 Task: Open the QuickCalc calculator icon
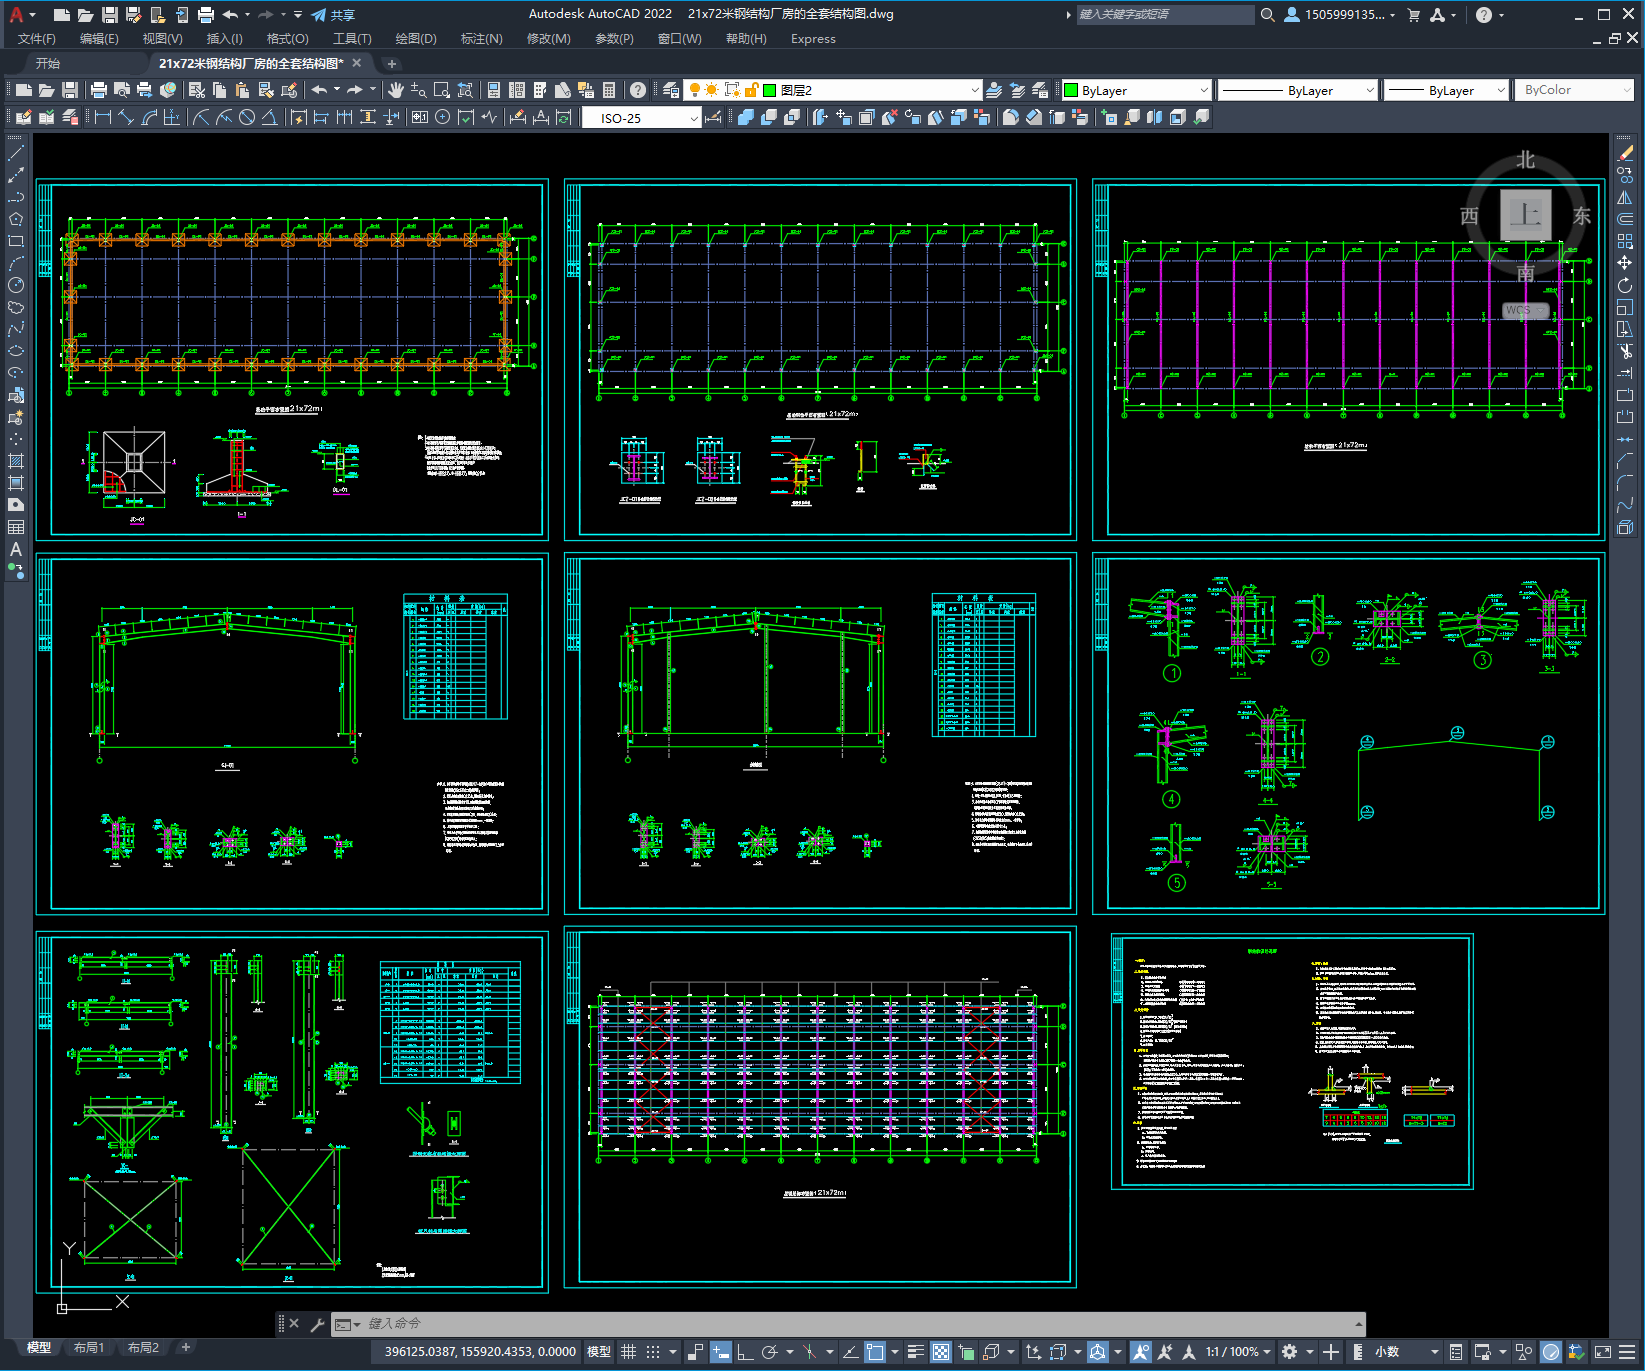(609, 90)
